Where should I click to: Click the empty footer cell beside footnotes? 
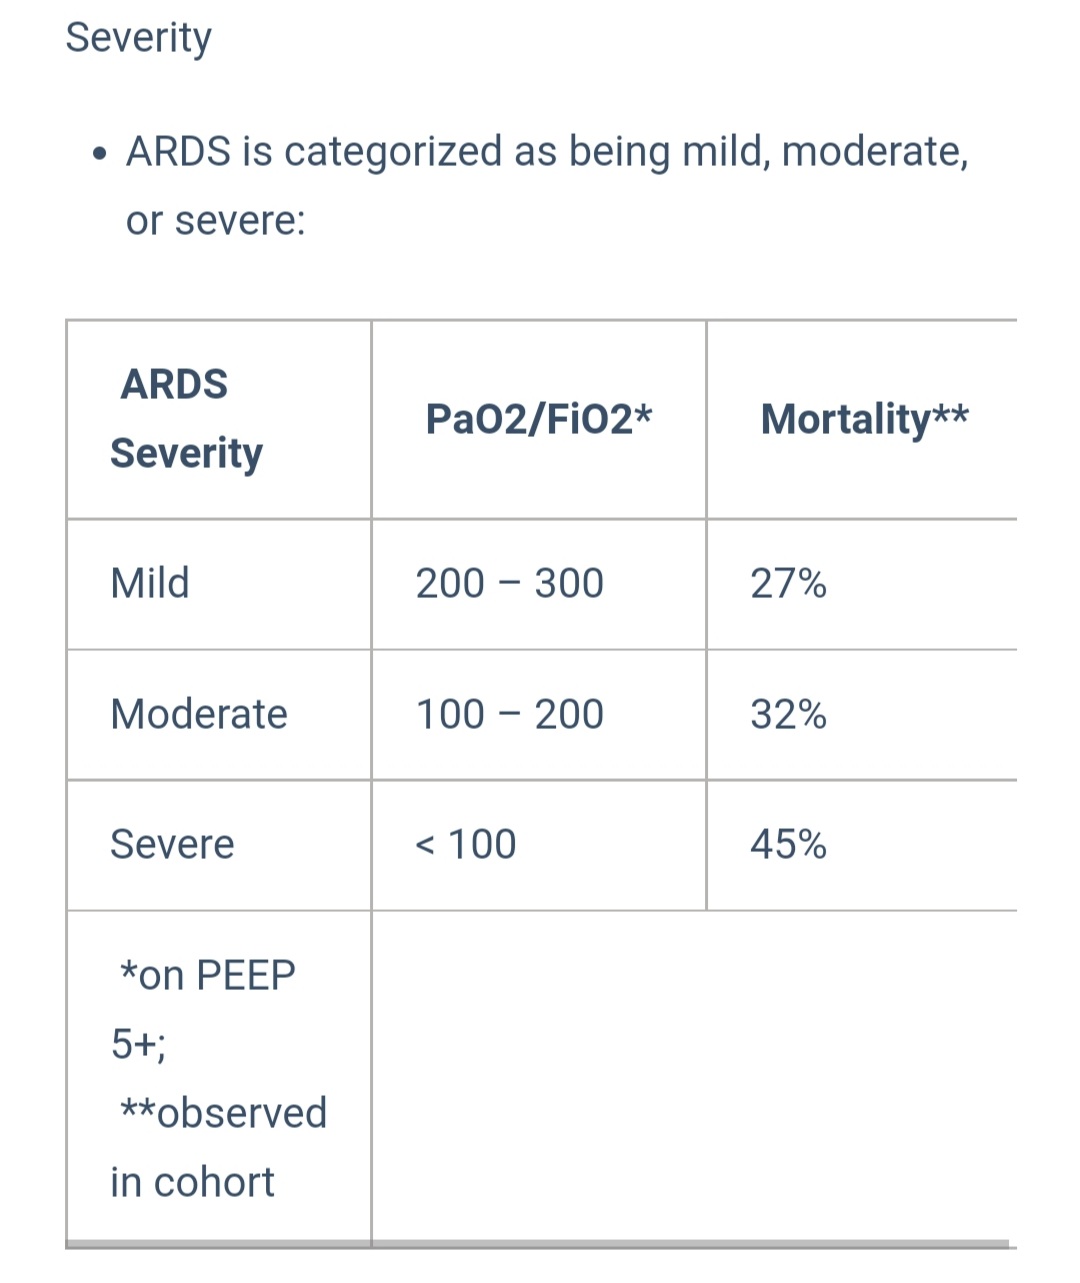pyautogui.click(x=694, y=1077)
